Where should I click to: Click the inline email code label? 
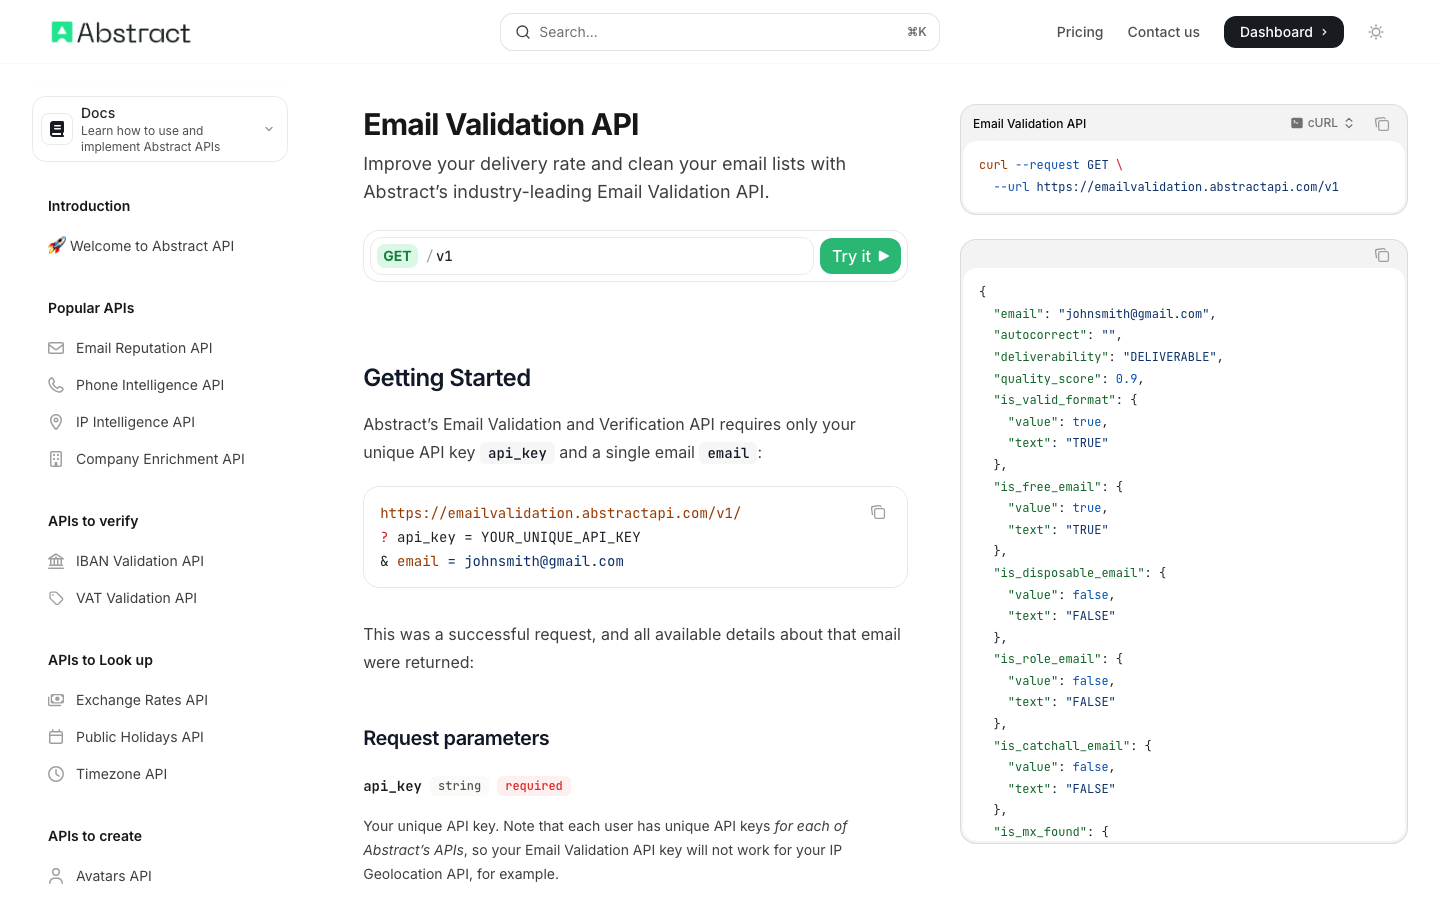coord(728,453)
